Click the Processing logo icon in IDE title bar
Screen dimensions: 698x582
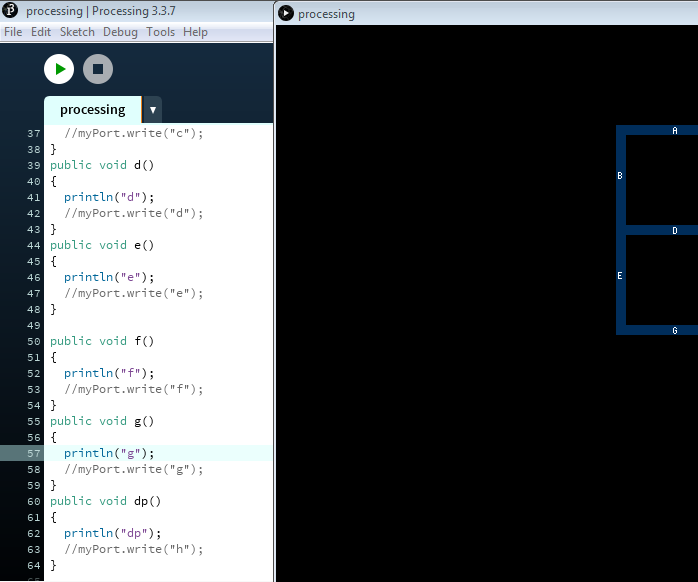point(10,10)
